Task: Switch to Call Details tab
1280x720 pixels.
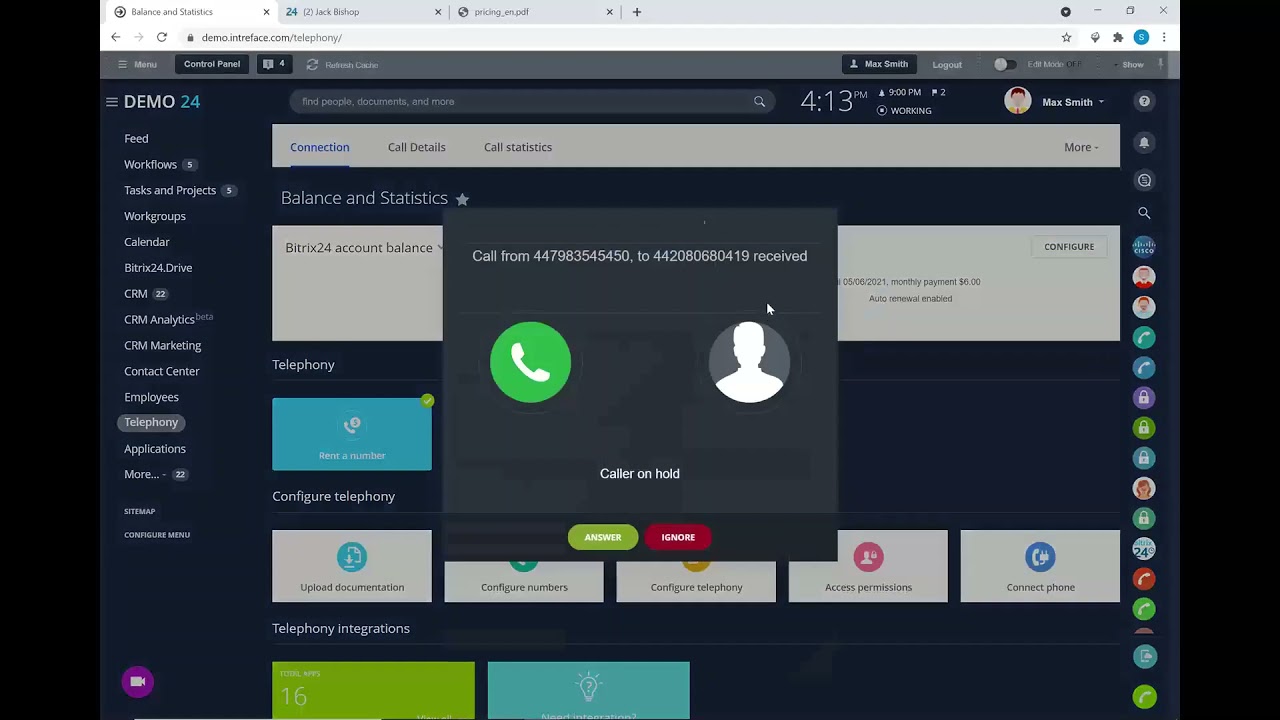Action: pyautogui.click(x=417, y=147)
